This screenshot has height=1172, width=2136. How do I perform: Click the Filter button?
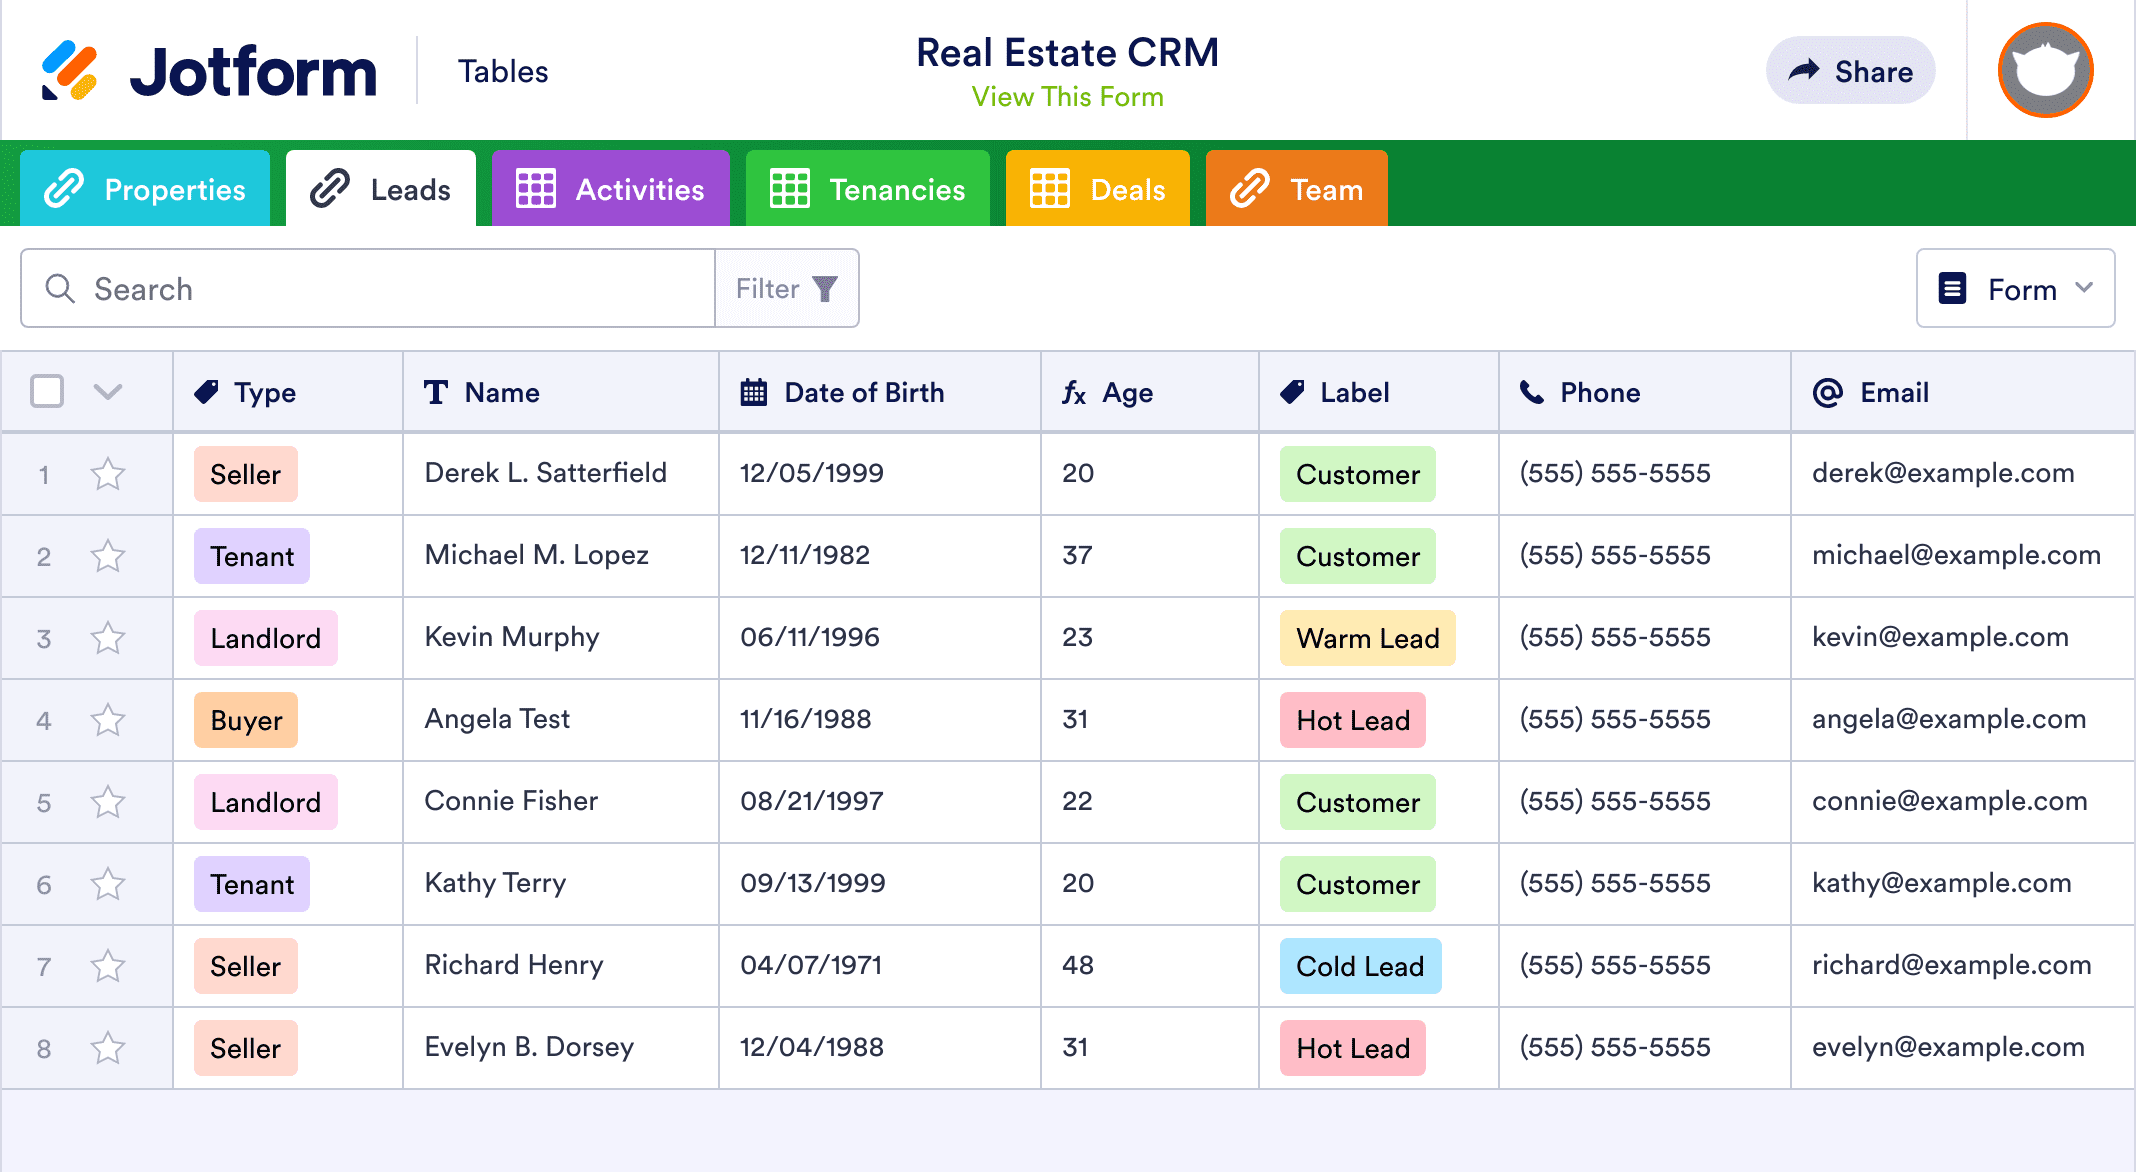[787, 288]
